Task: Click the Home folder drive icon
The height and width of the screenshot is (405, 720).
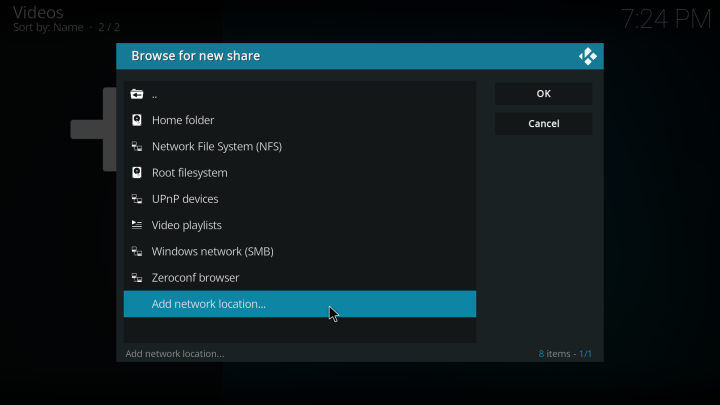Action: click(x=137, y=121)
